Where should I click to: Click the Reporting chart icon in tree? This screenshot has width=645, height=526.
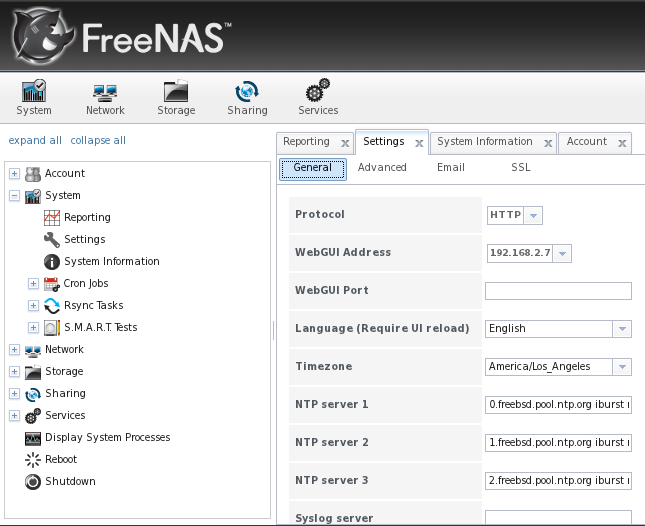pos(52,218)
